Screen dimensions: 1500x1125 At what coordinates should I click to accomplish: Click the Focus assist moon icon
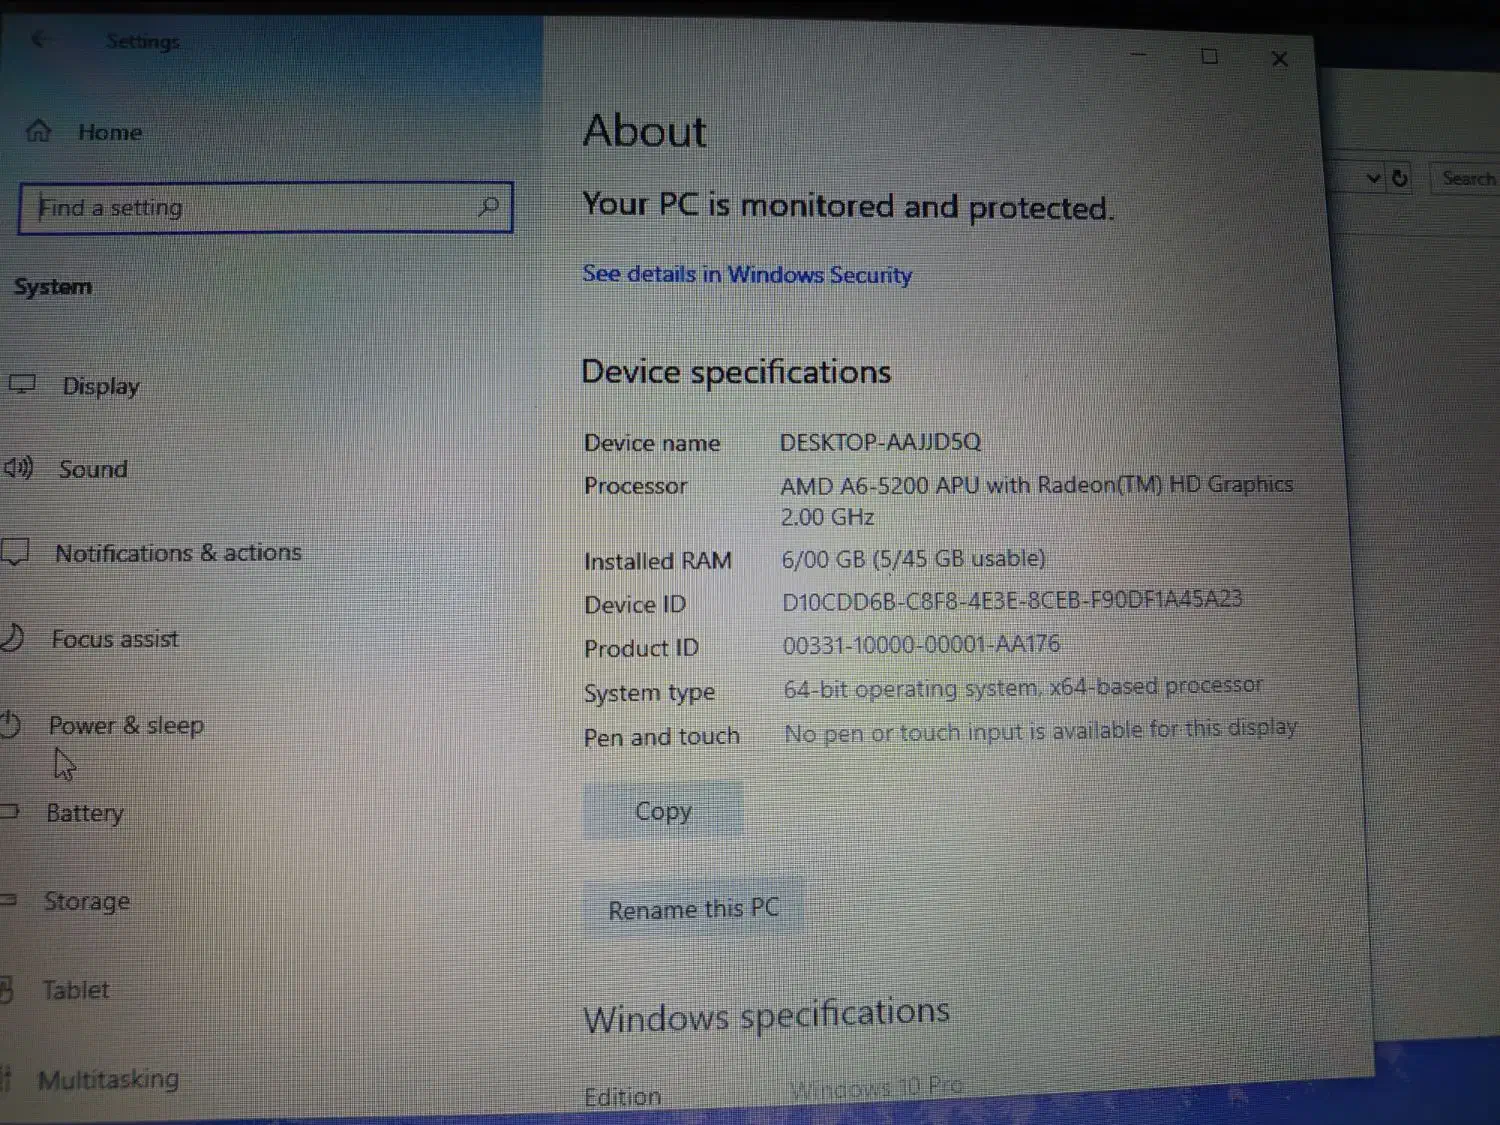point(12,637)
